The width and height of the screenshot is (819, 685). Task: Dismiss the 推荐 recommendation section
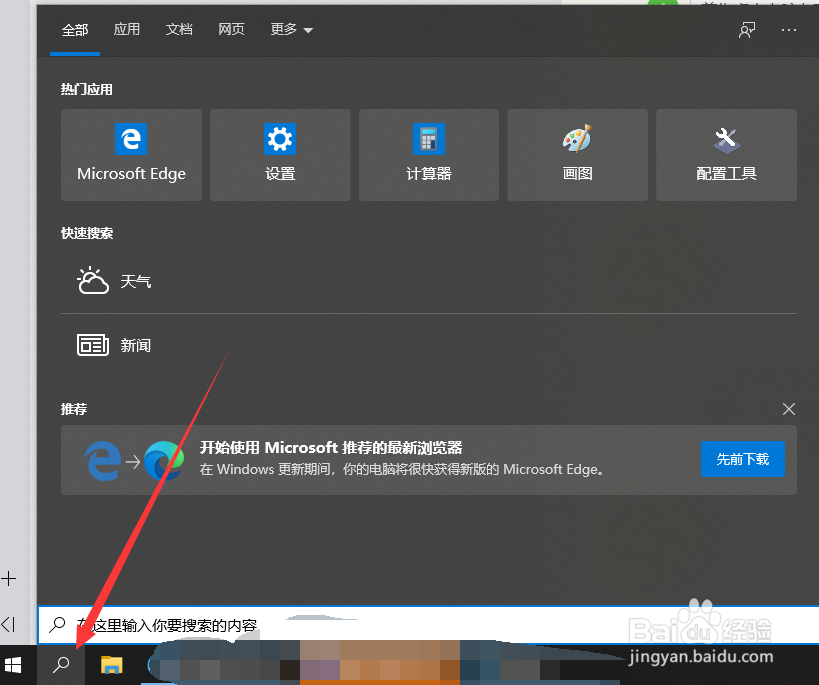(789, 409)
